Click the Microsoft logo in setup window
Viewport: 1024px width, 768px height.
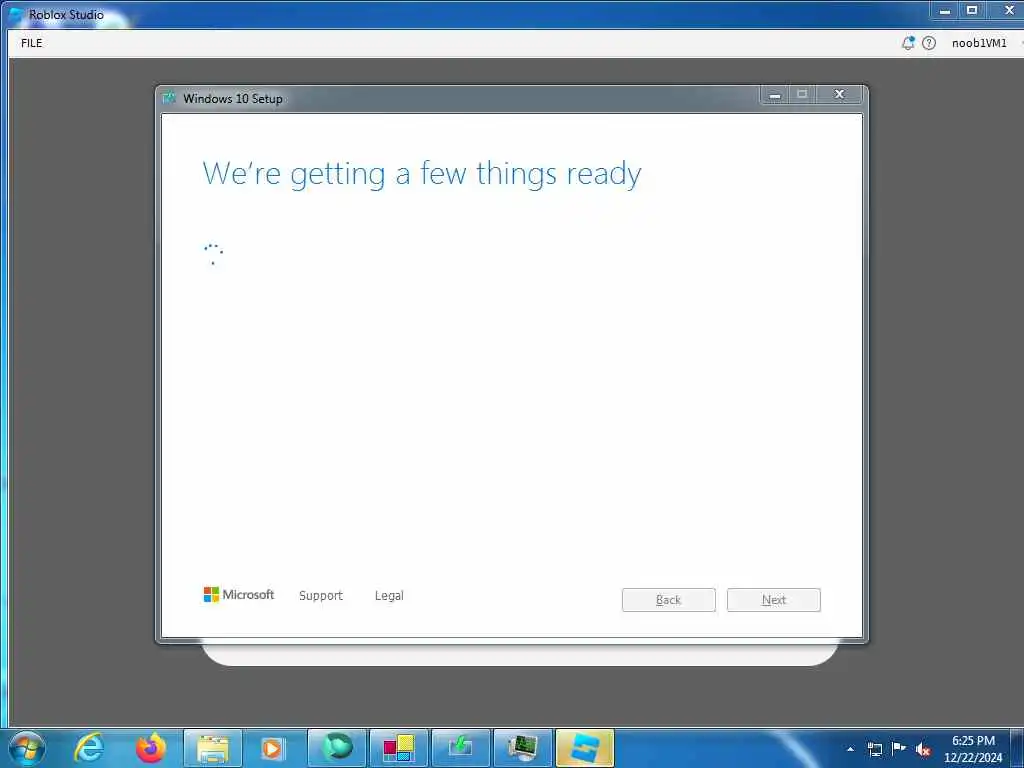tap(239, 594)
